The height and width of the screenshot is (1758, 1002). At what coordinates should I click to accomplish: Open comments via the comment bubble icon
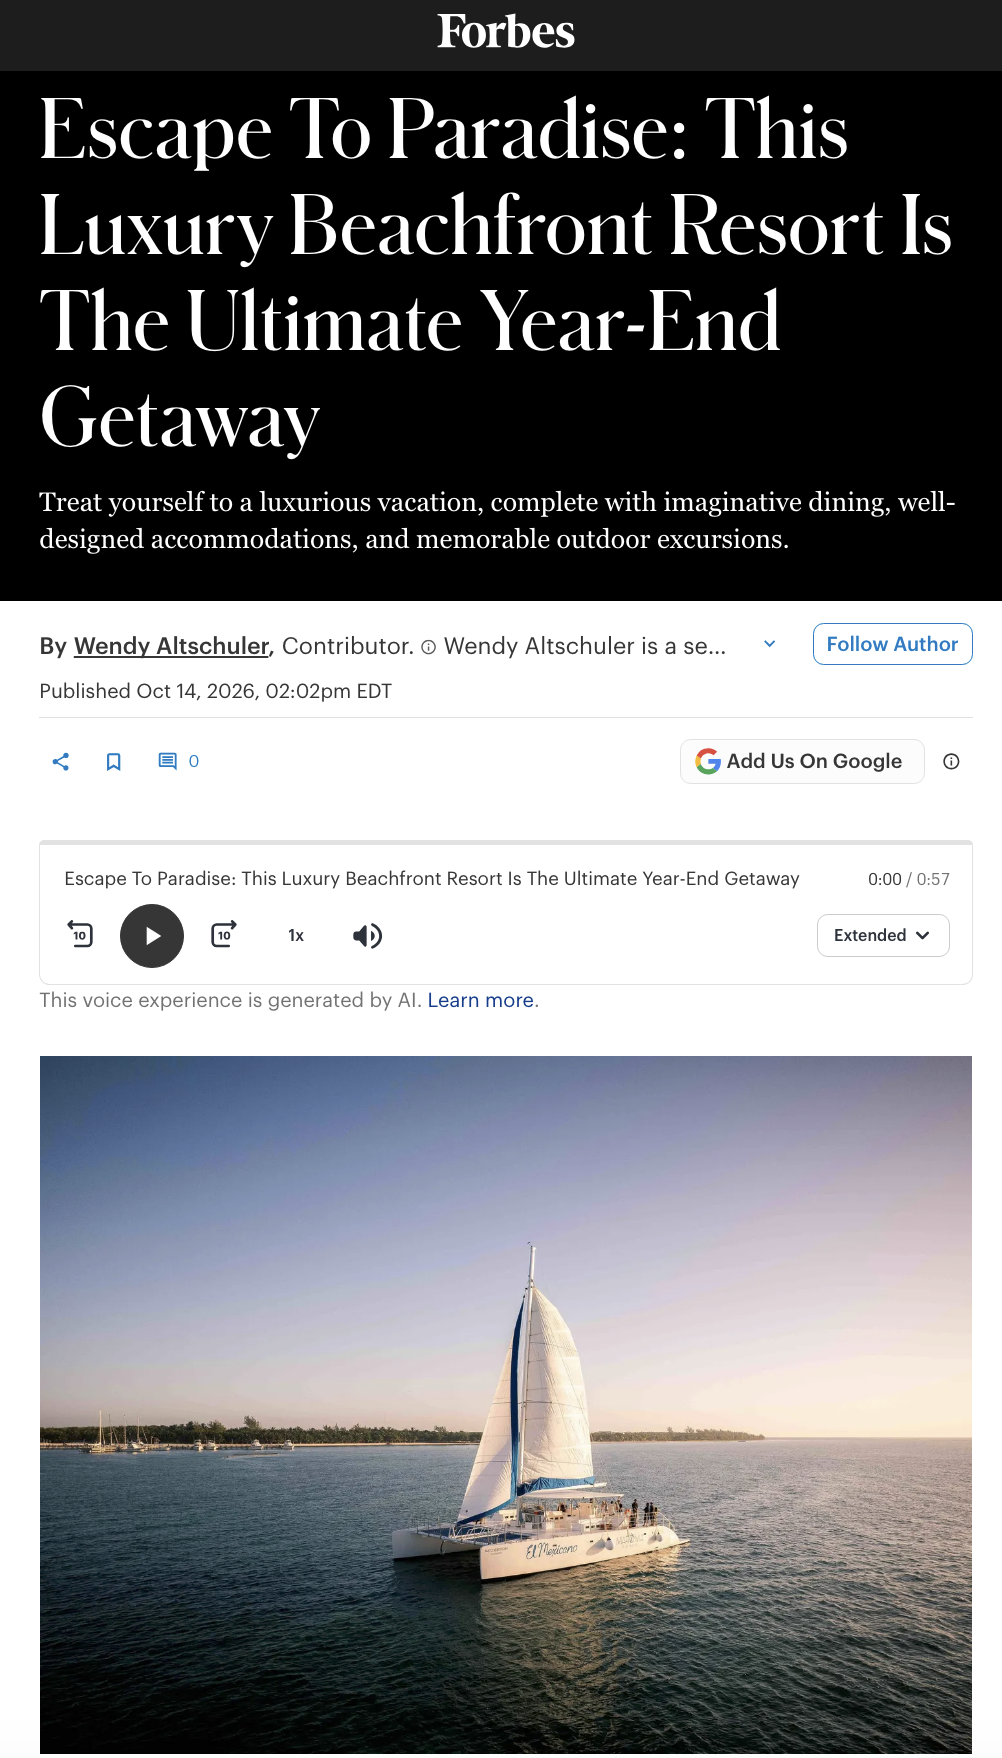[168, 761]
